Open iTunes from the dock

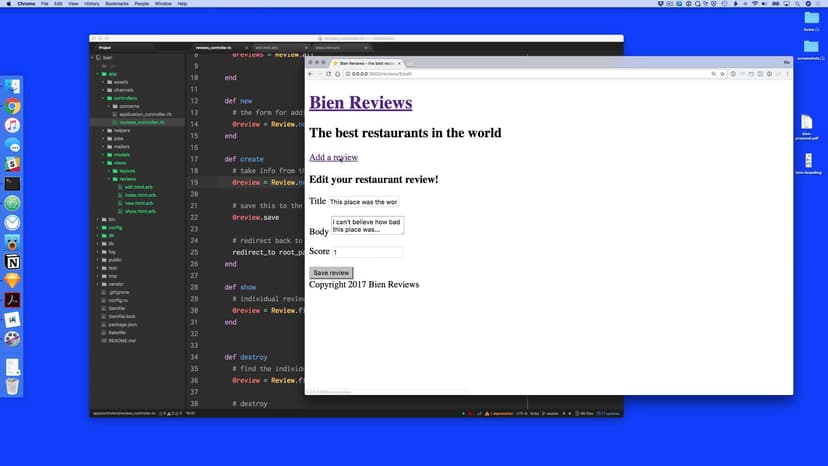[12, 126]
